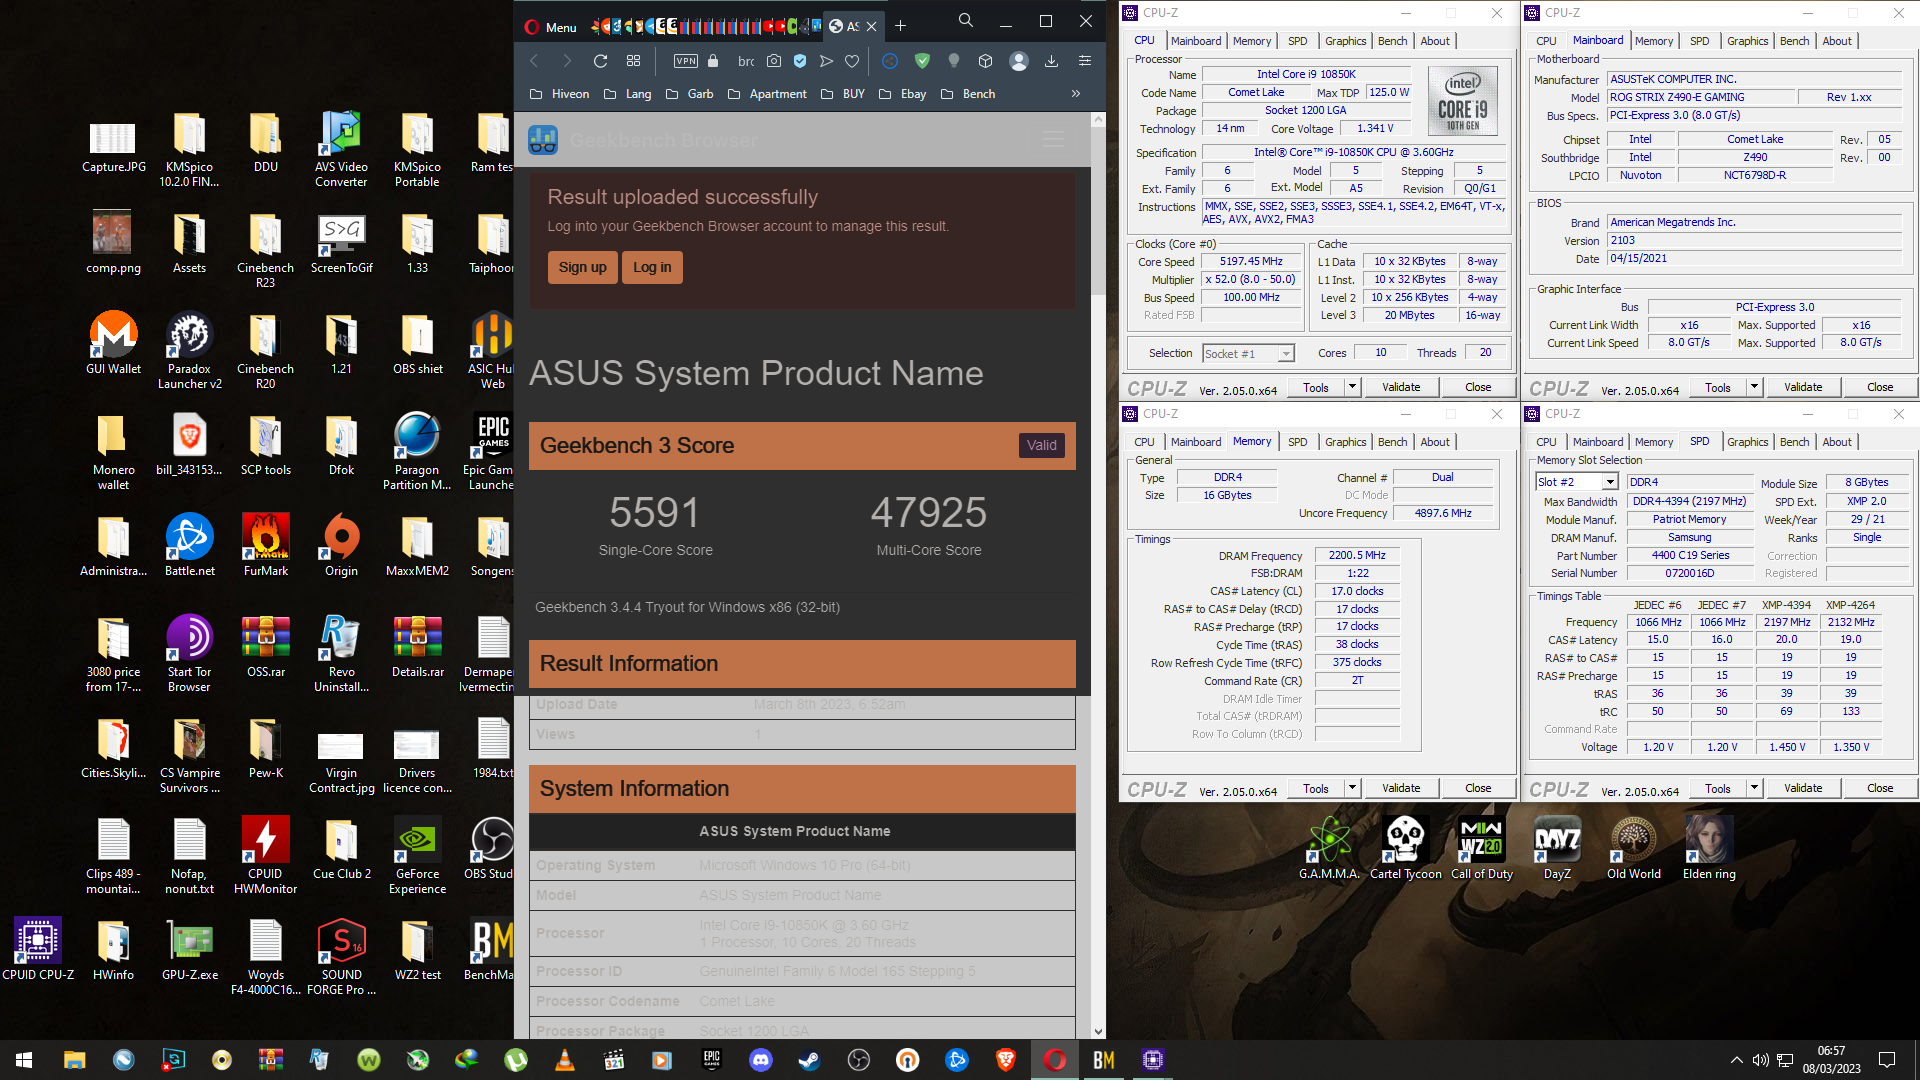Image resolution: width=1920 pixels, height=1080 pixels.
Task: Open the Apartment bookmarks folder
Action: pos(767,94)
